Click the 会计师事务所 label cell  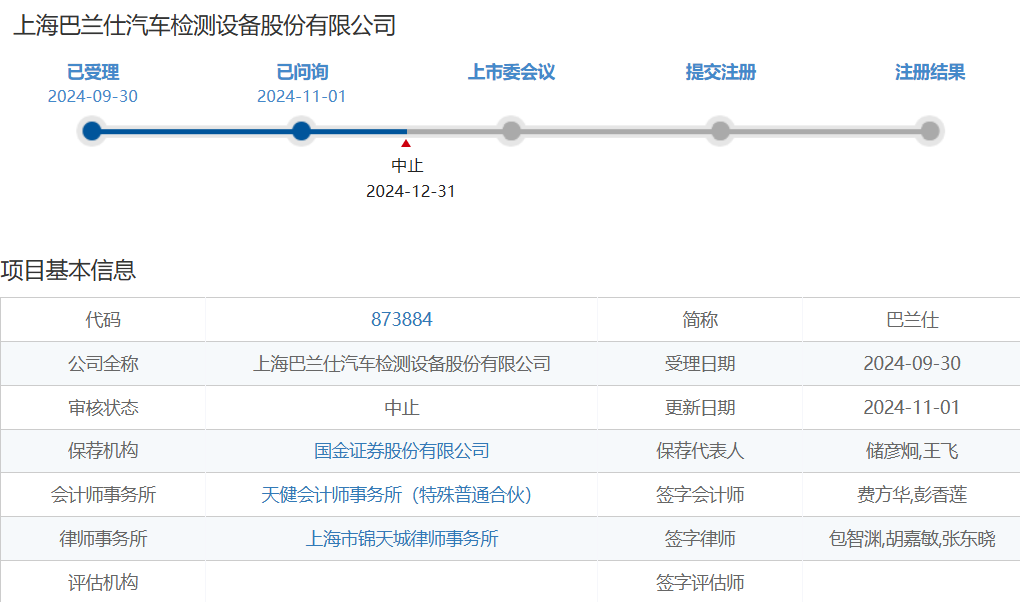pos(103,495)
